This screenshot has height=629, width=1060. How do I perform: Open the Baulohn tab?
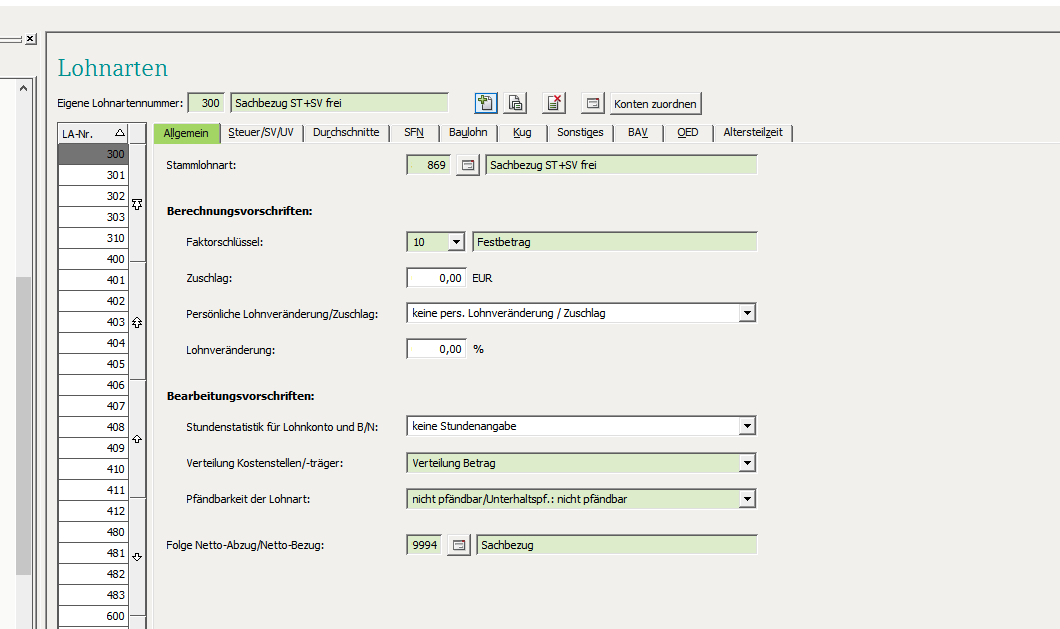coord(468,132)
